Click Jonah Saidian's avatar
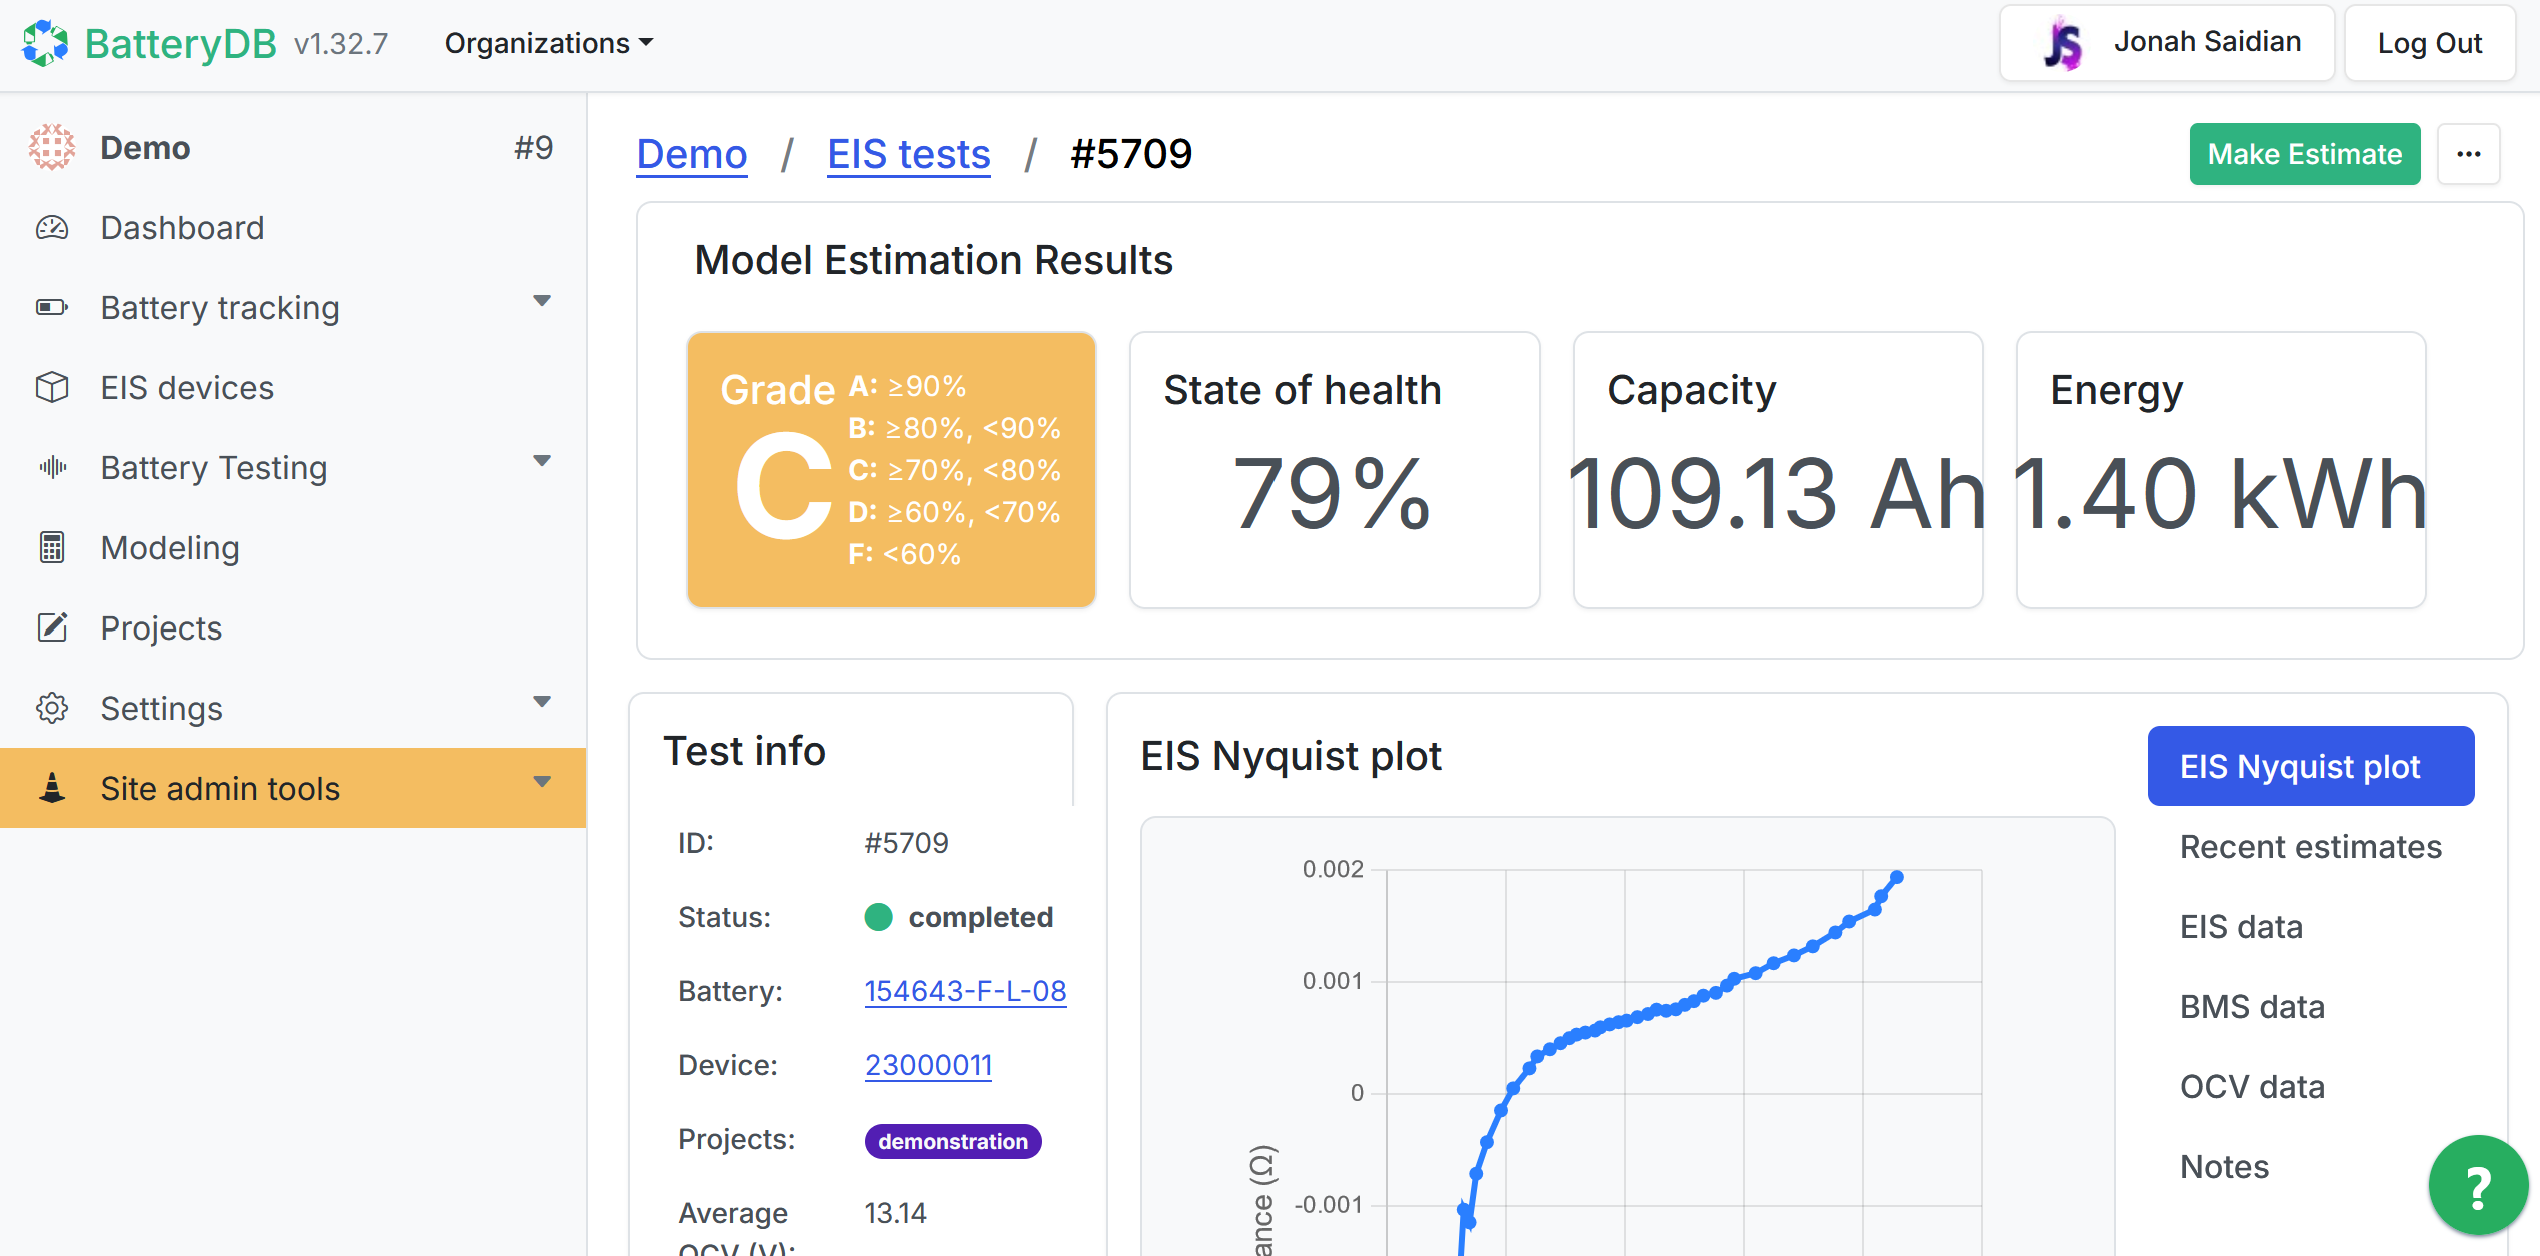2540x1256 pixels. [2062, 42]
